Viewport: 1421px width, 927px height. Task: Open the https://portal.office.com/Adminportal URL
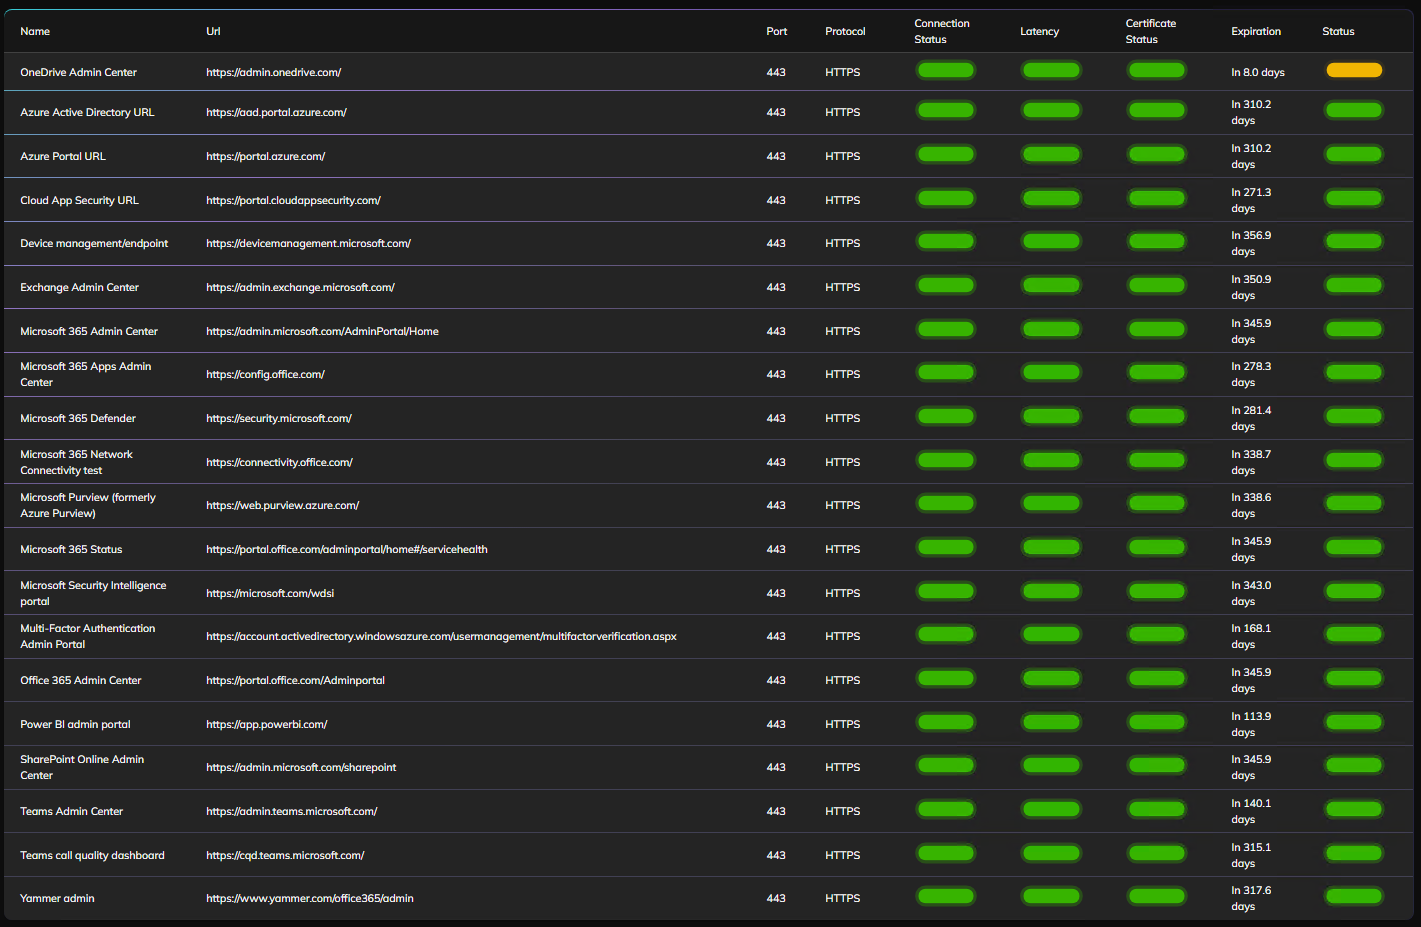pos(296,680)
